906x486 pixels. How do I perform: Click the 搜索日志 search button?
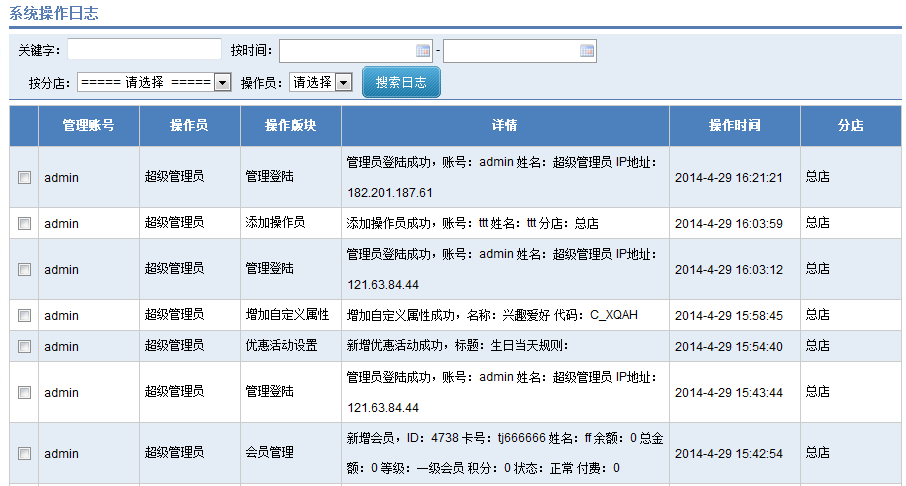pos(401,82)
